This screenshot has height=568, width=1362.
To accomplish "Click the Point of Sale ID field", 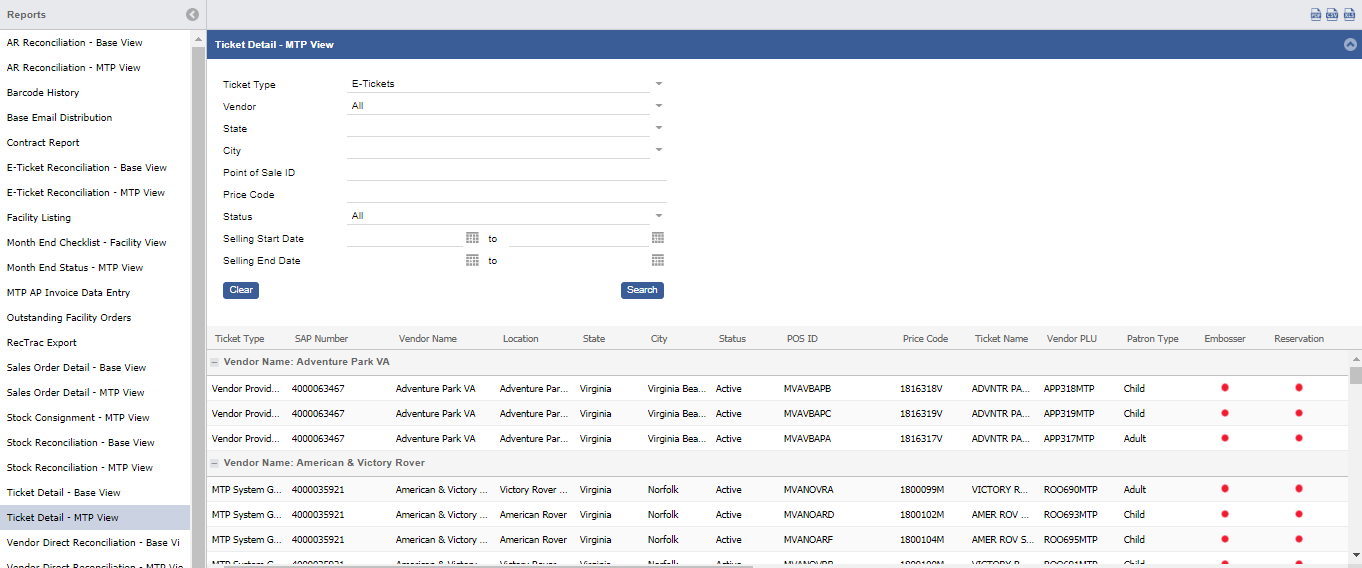I will (x=506, y=172).
